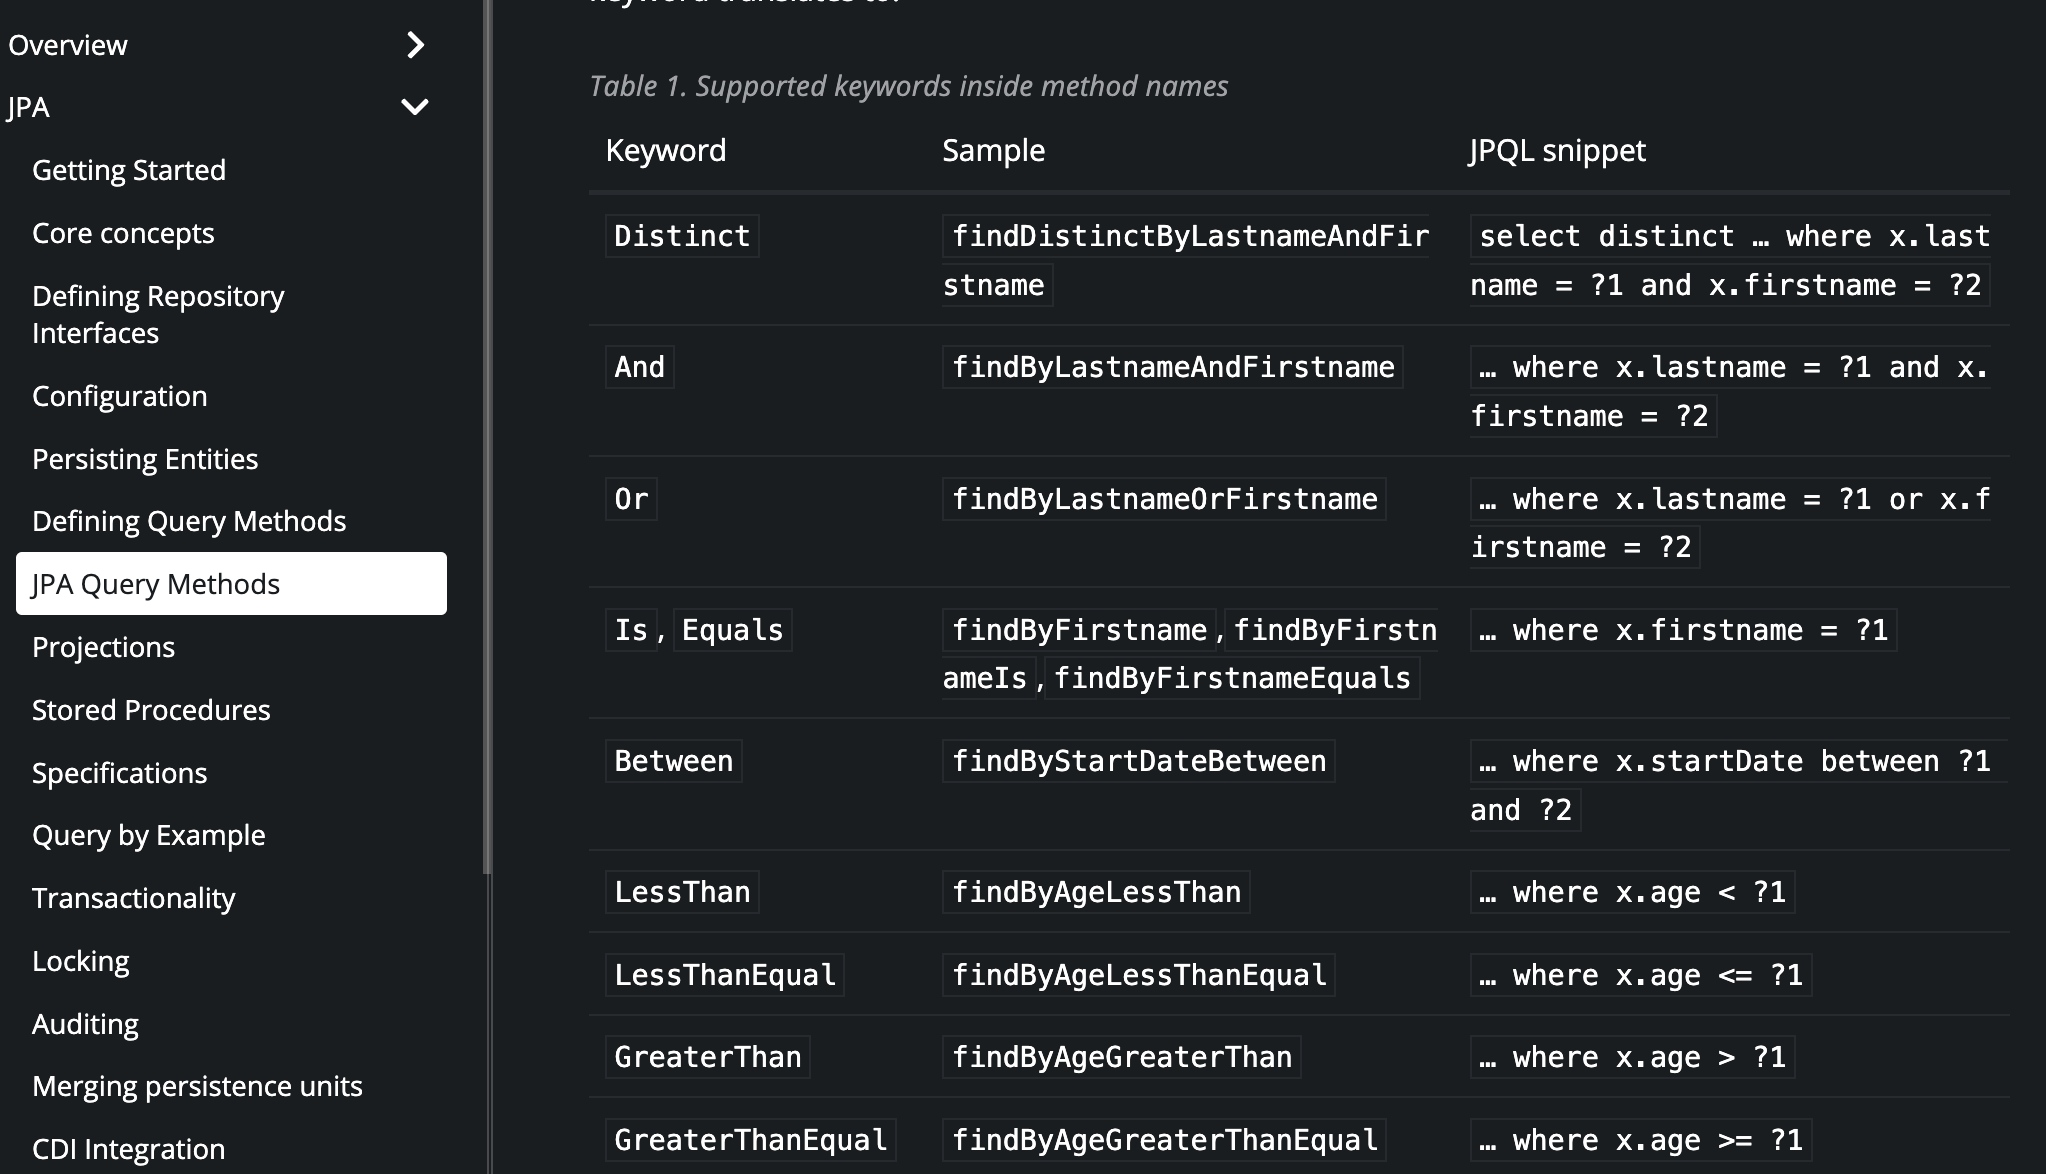The height and width of the screenshot is (1174, 2046).
Task: Open Defining Repository Interfaces page
Action: [x=158, y=314]
